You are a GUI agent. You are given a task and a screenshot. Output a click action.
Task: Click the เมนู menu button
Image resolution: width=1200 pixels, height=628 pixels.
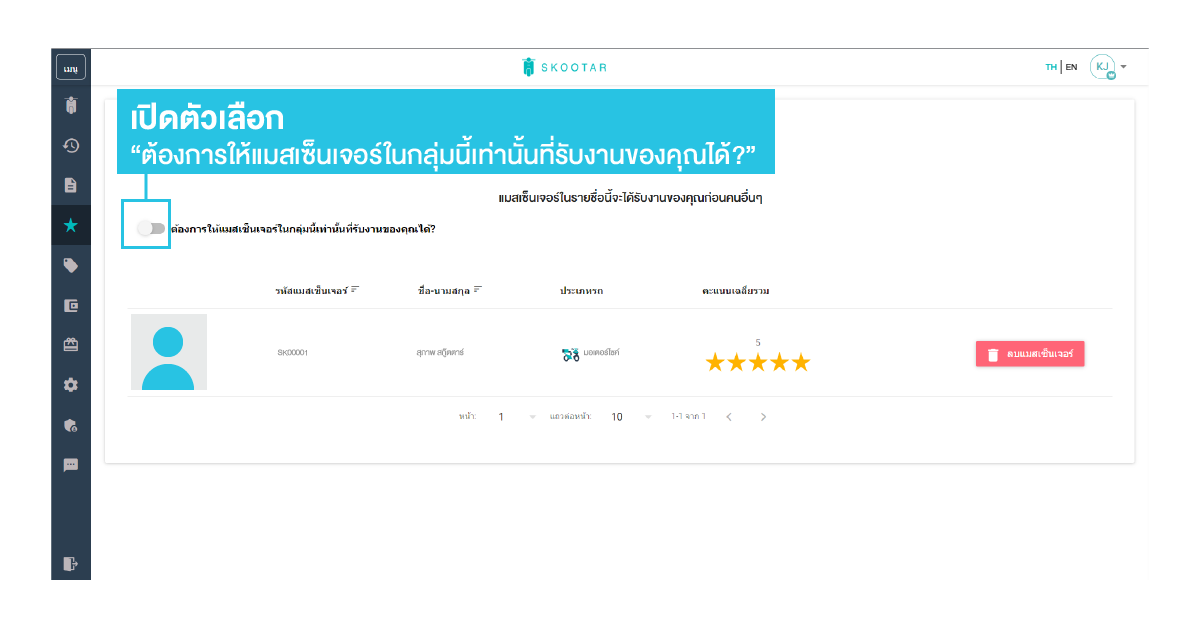pyautogui.click(x=71, y=67)
